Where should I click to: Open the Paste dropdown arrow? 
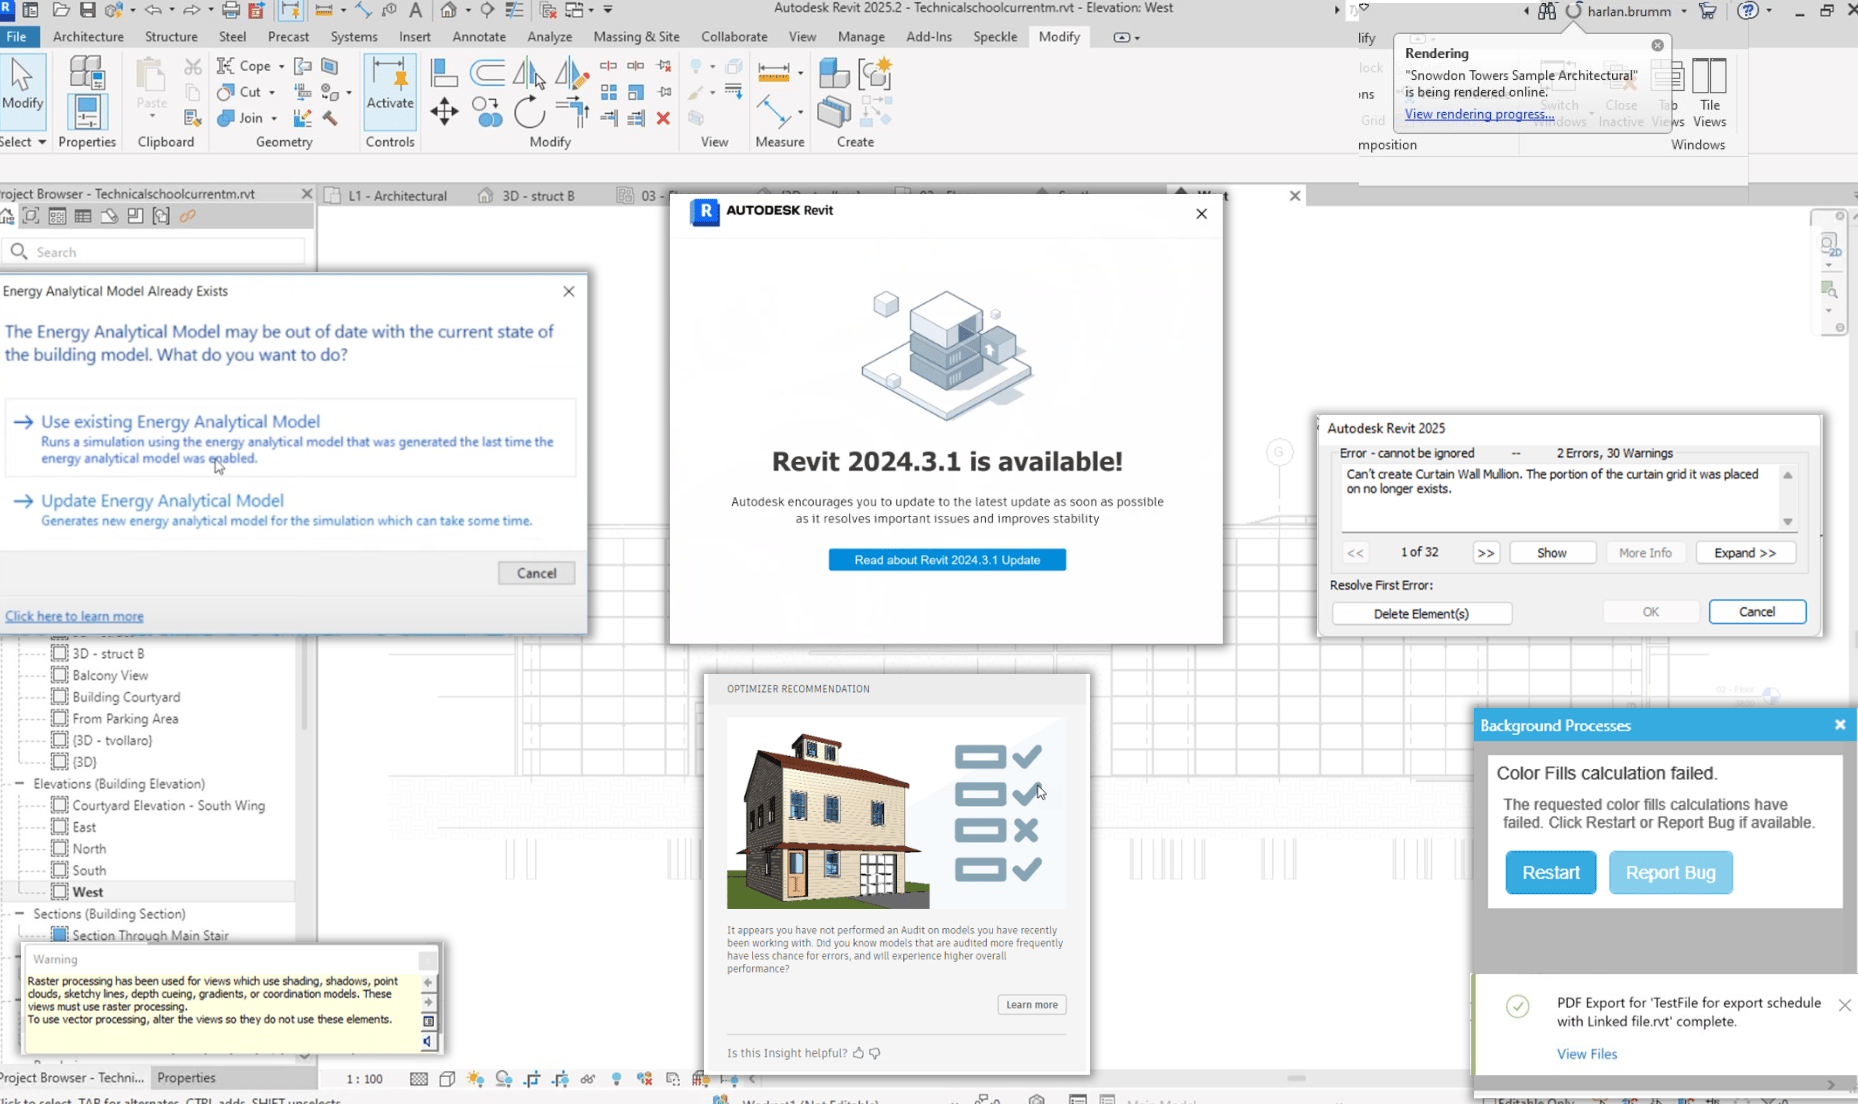152,116
